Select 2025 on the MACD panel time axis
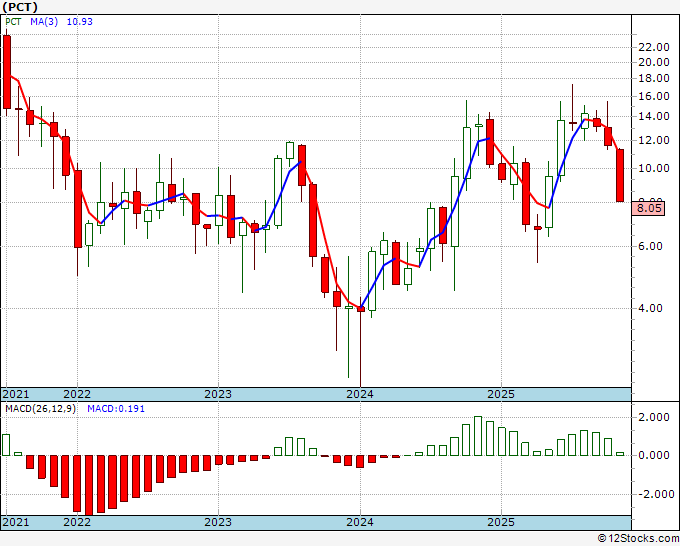Viewport: 680px width, 546px height. coord(501,522)
